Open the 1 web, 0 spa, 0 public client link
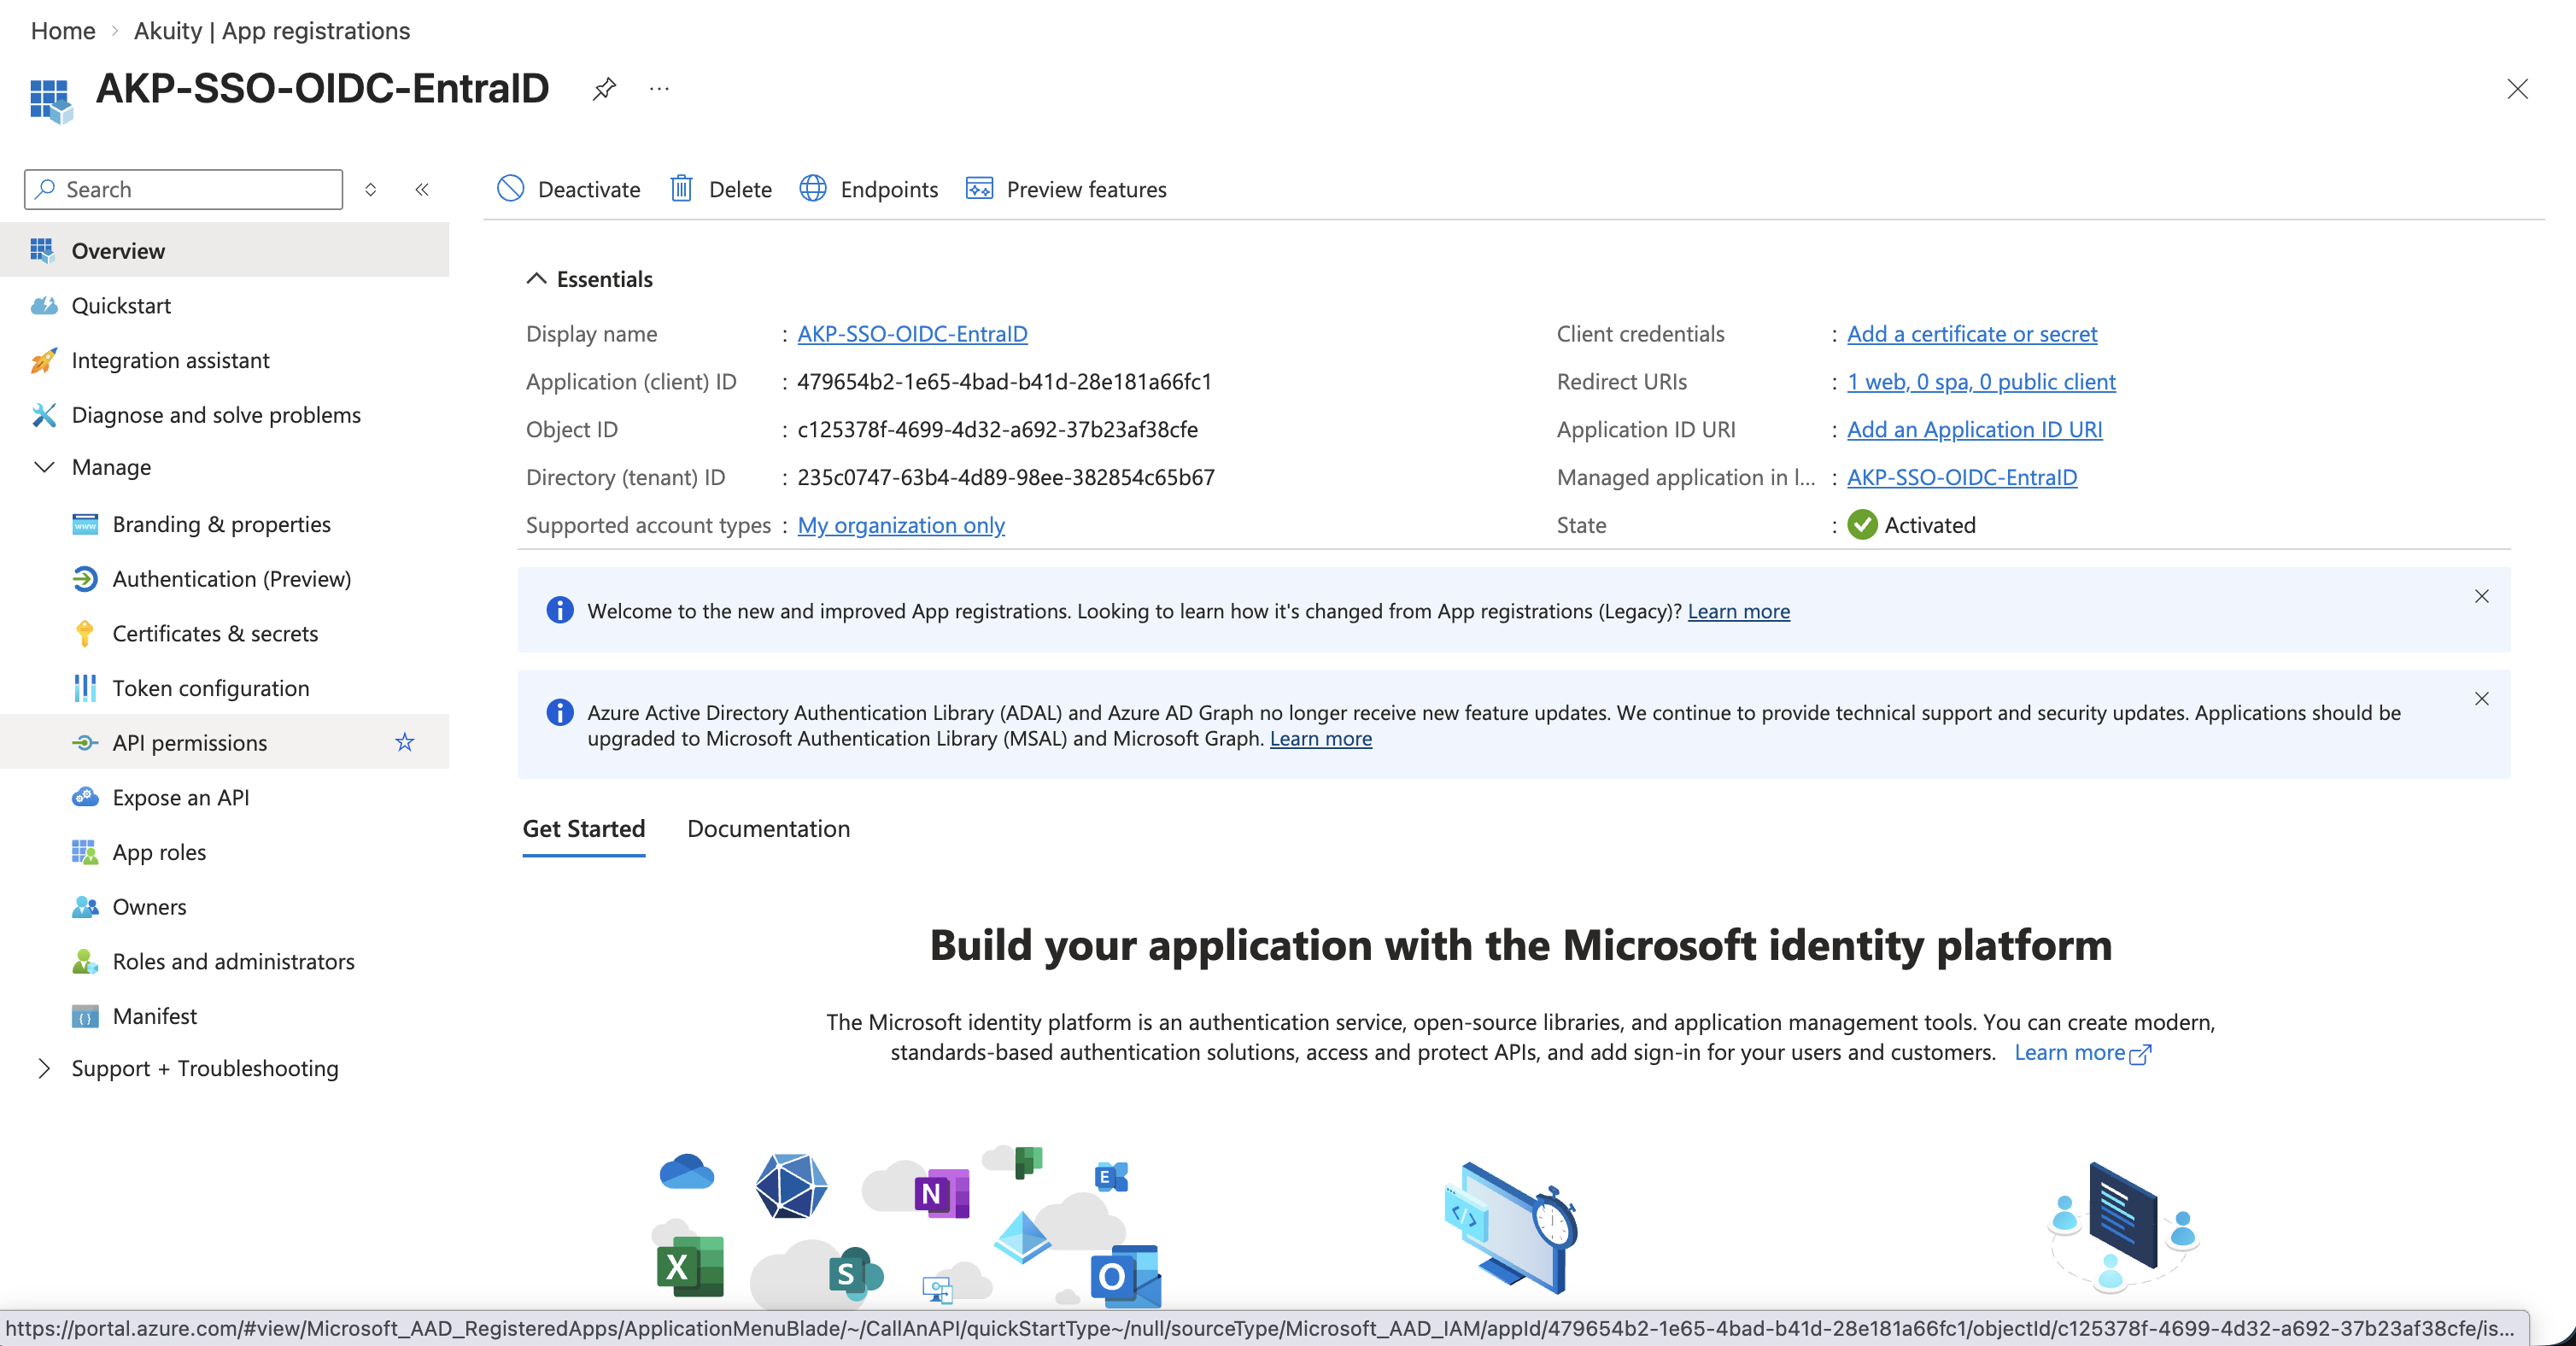 tap(1980, 382)
